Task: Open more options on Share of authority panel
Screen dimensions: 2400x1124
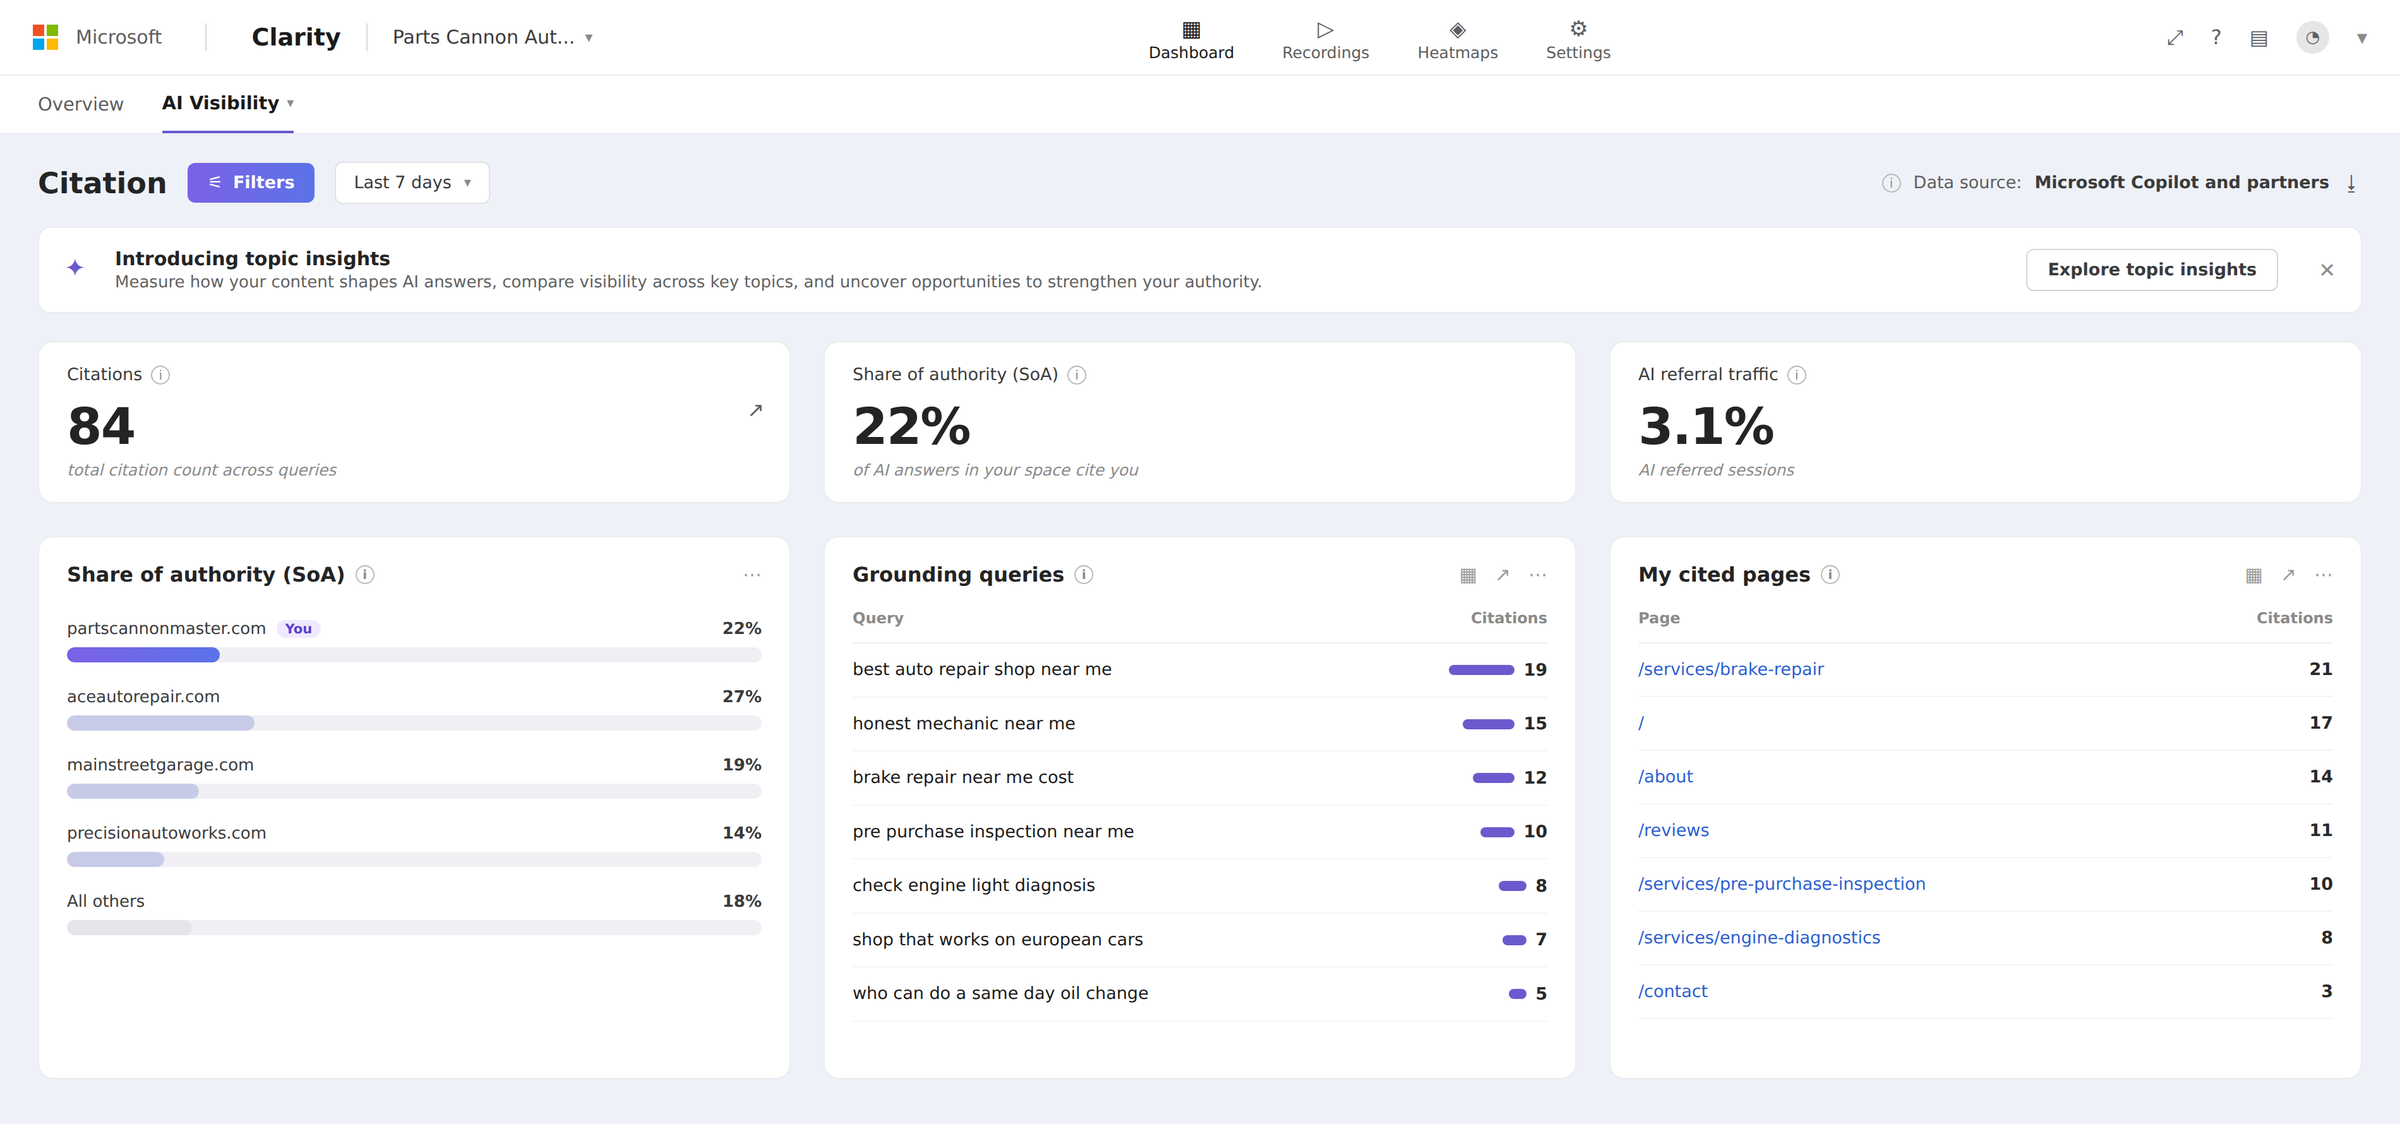Action: (752, 575)
